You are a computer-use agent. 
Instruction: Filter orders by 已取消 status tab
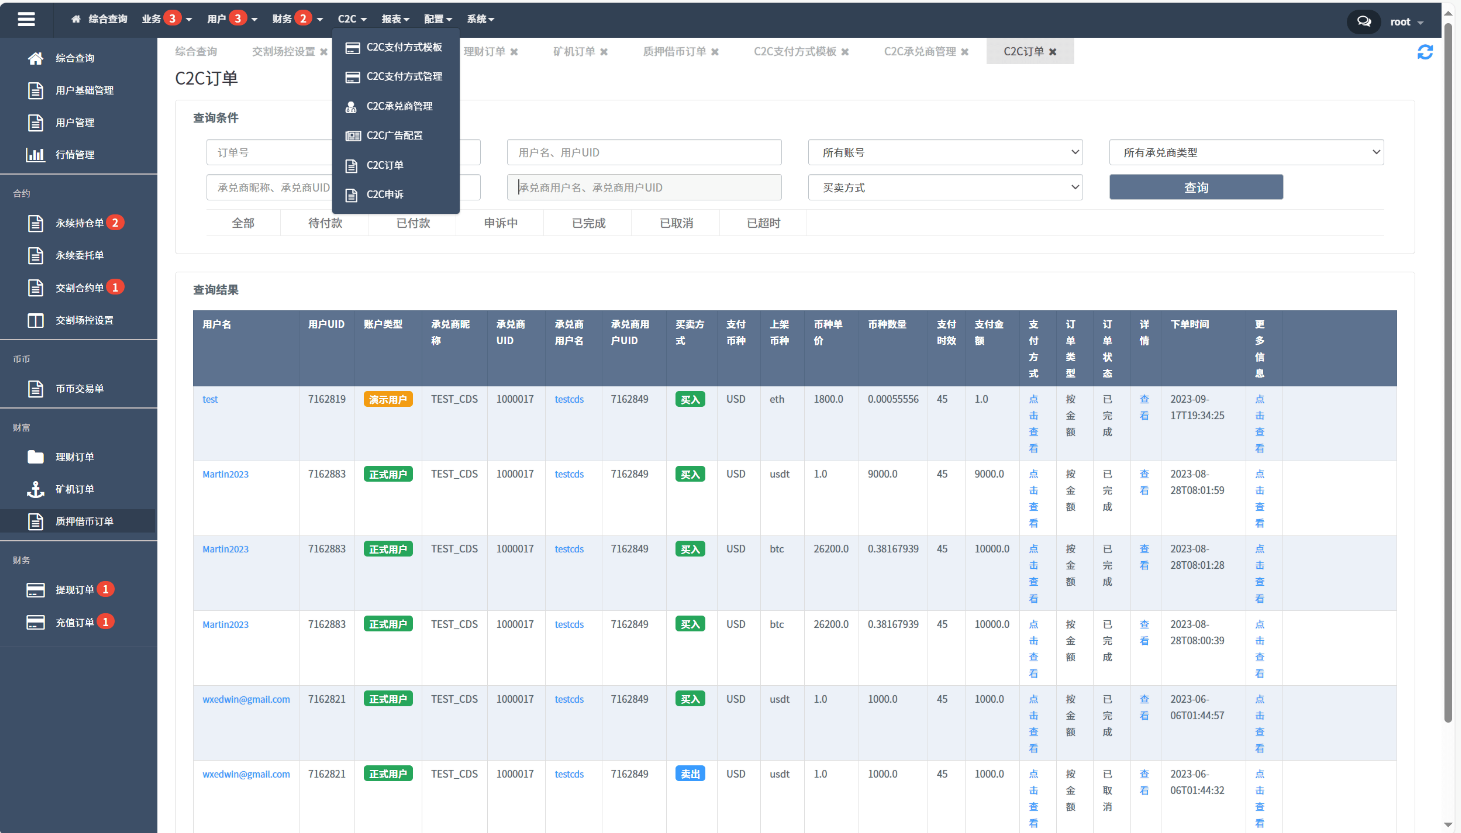[x=677, y=223]
